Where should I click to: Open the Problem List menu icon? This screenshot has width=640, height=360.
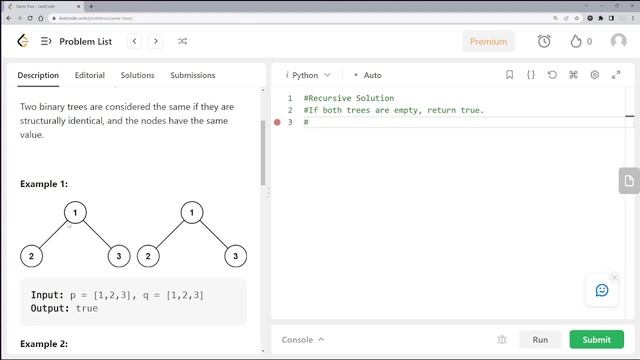46,41
